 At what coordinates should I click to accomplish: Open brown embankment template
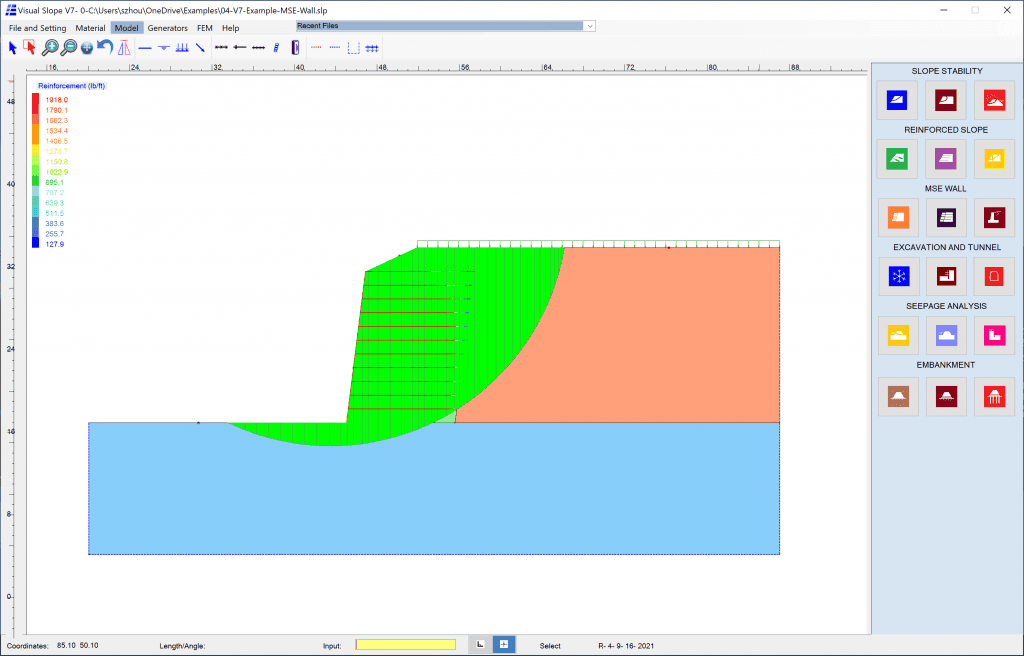click(898, 397)
